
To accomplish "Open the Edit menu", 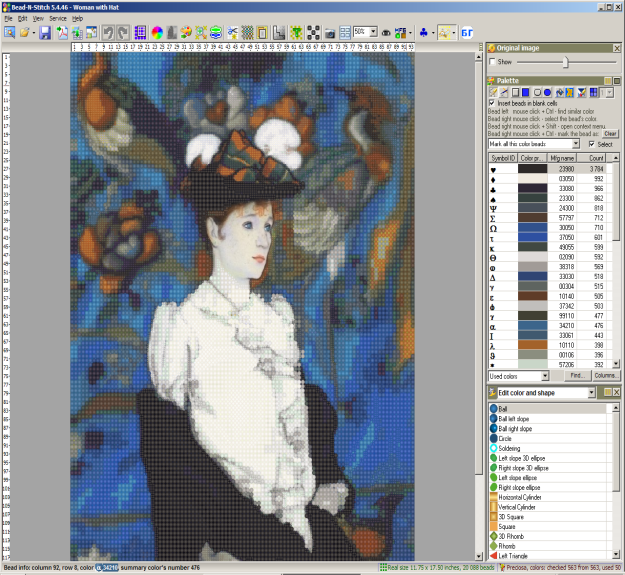I will pos(23,18).
